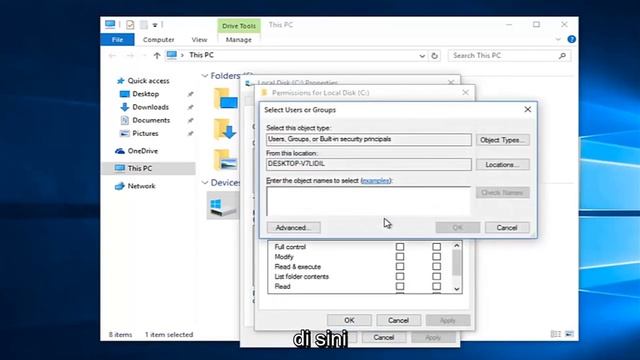The width and height of the screenshot is (640, 360).
Task: Deny Read & execute checkbox
Action: [x=436, y=267]
